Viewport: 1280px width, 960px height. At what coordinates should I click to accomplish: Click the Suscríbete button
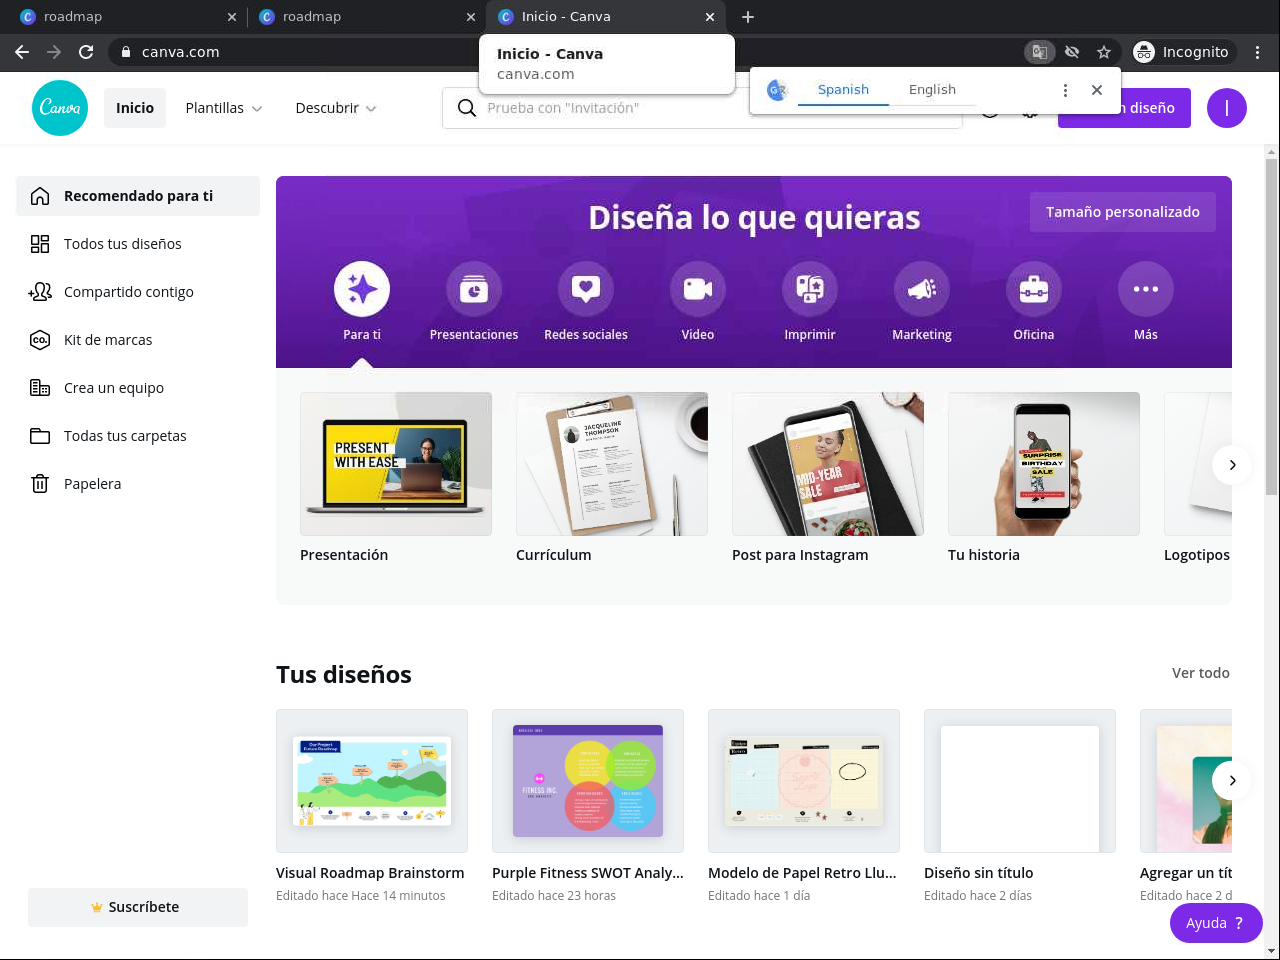(138, 907)
